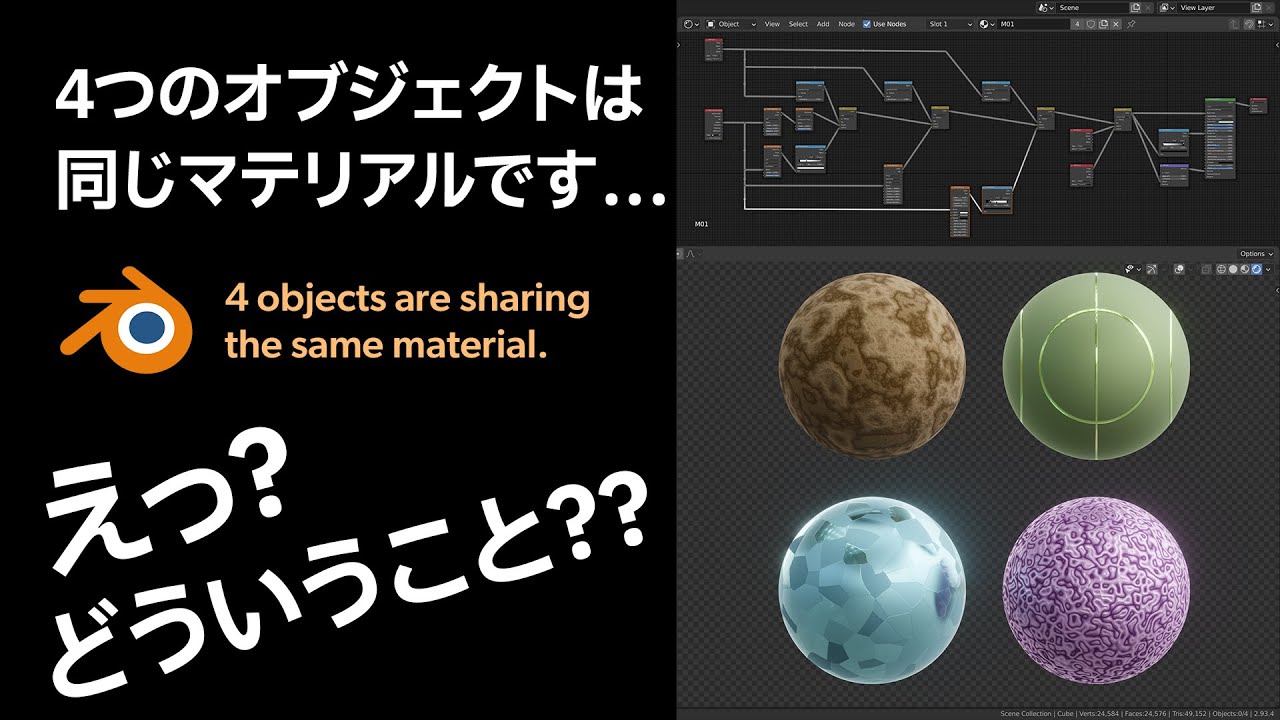The width and height of the screenshot is (1280, 720).
Task: Toggle fake user shield for M01
Action: pyautogui.click(x=1091, y=24)
